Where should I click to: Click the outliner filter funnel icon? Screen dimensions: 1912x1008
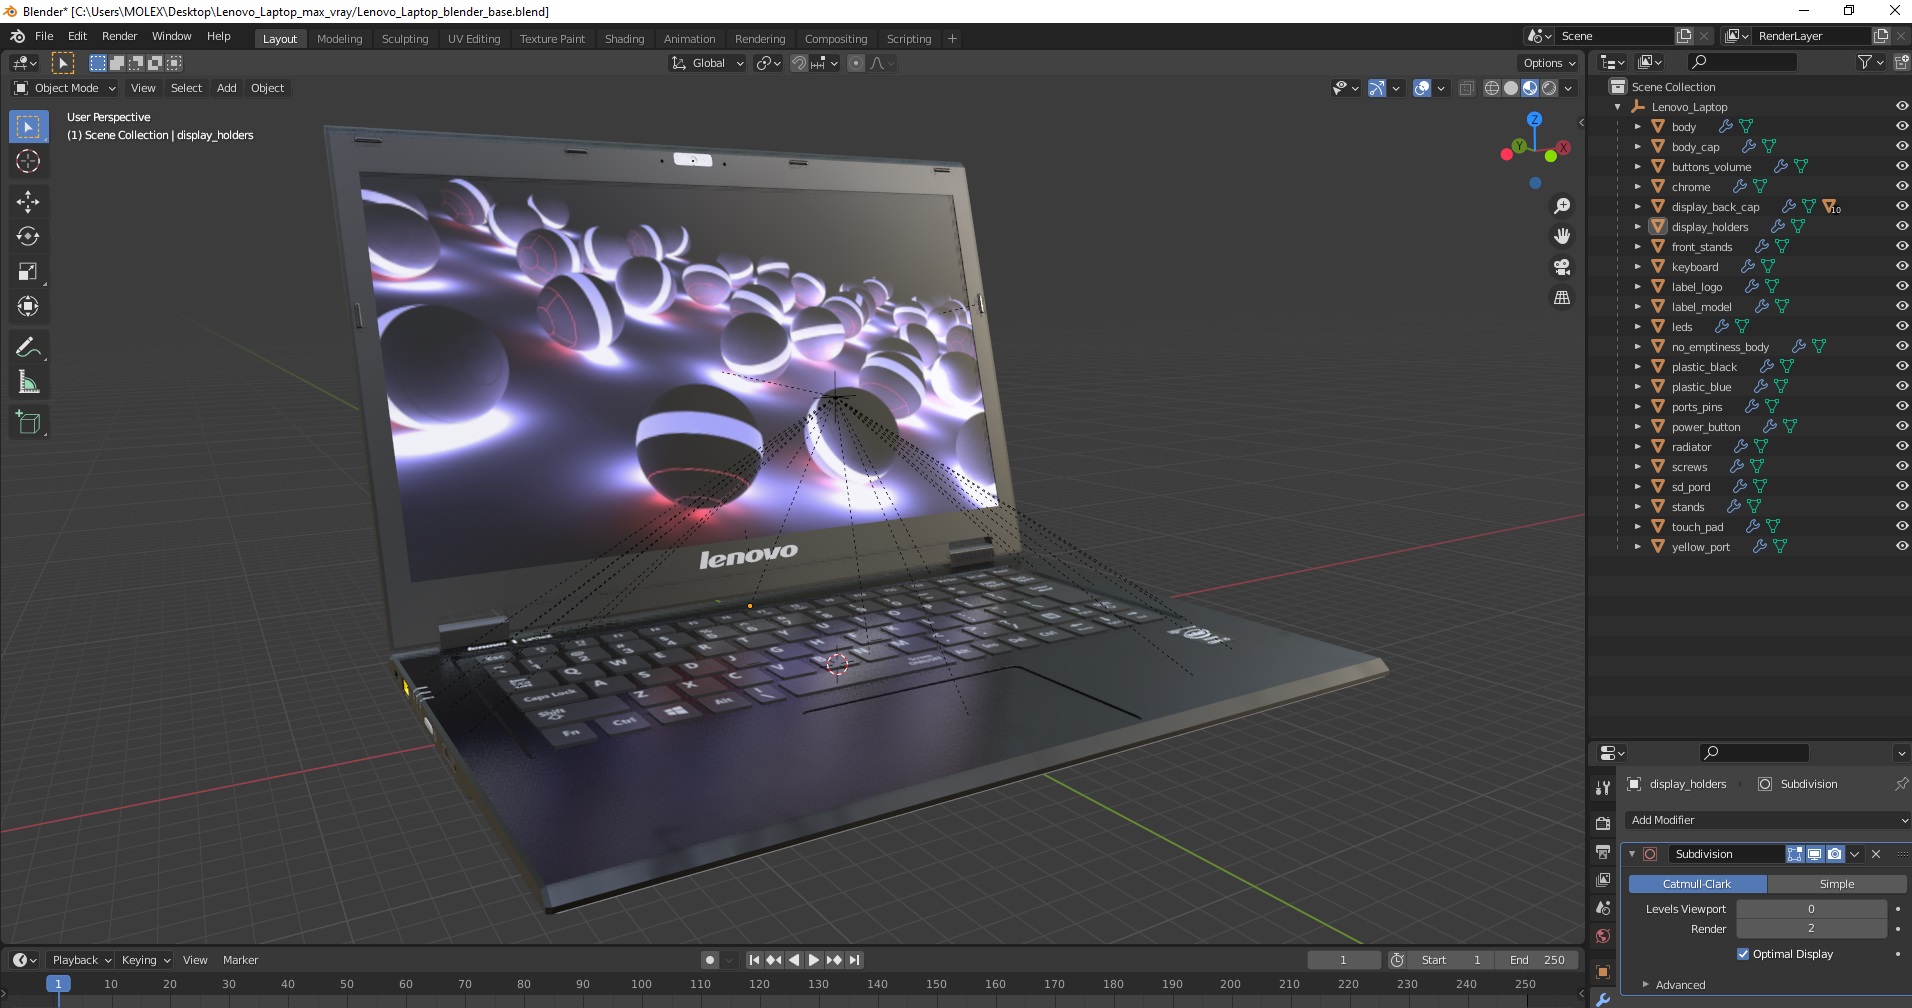click(x=1865, y=62)
